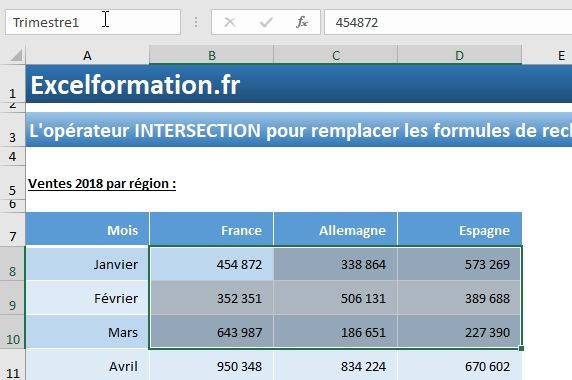Select row 11 header
572x380 pixels.
click(12, 365)
